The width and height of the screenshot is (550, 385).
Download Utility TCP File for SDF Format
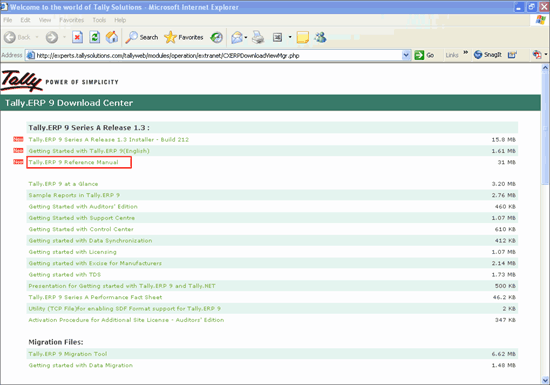tap(124, 309)
